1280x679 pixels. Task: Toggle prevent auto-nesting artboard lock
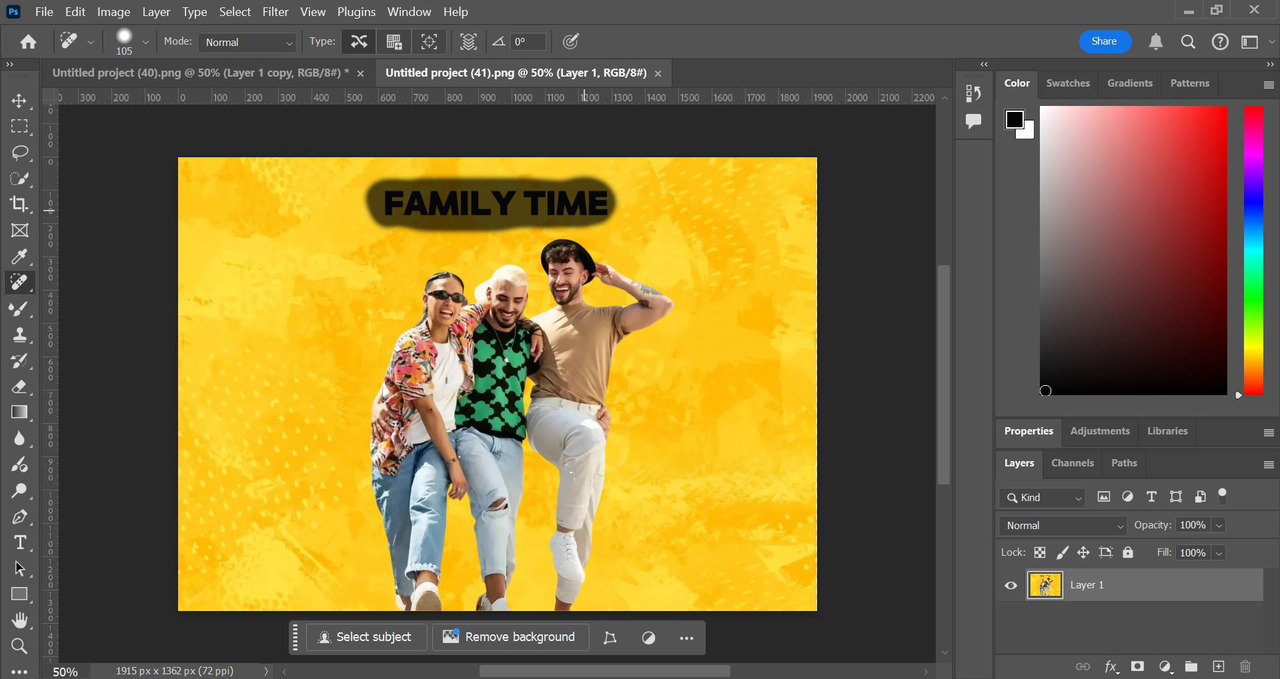click(x=1105, y=552)
